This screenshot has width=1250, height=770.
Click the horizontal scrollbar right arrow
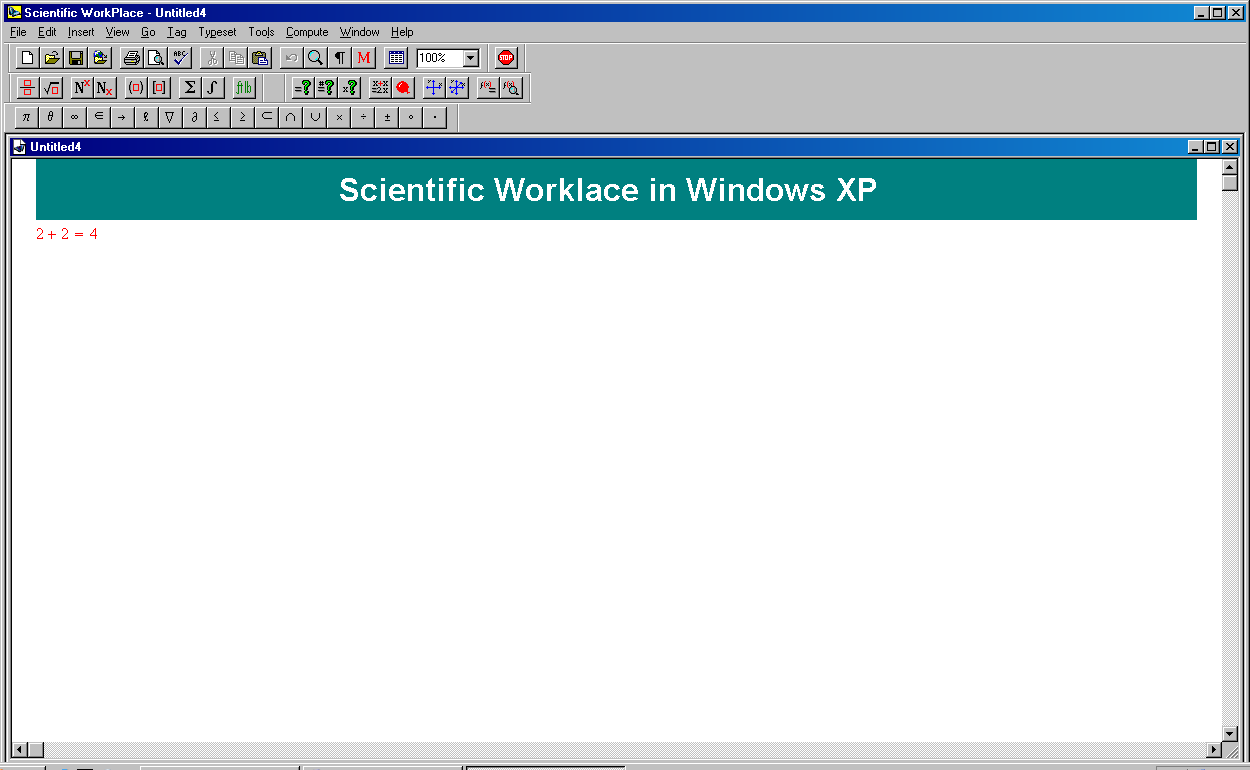point(1214,750)
